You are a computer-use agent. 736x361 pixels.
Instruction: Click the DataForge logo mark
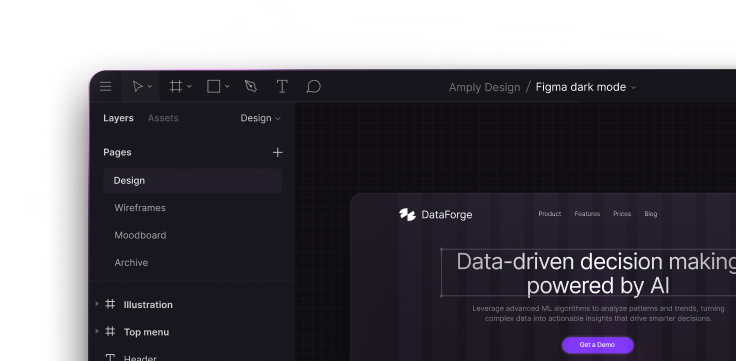tap(407, 215)
